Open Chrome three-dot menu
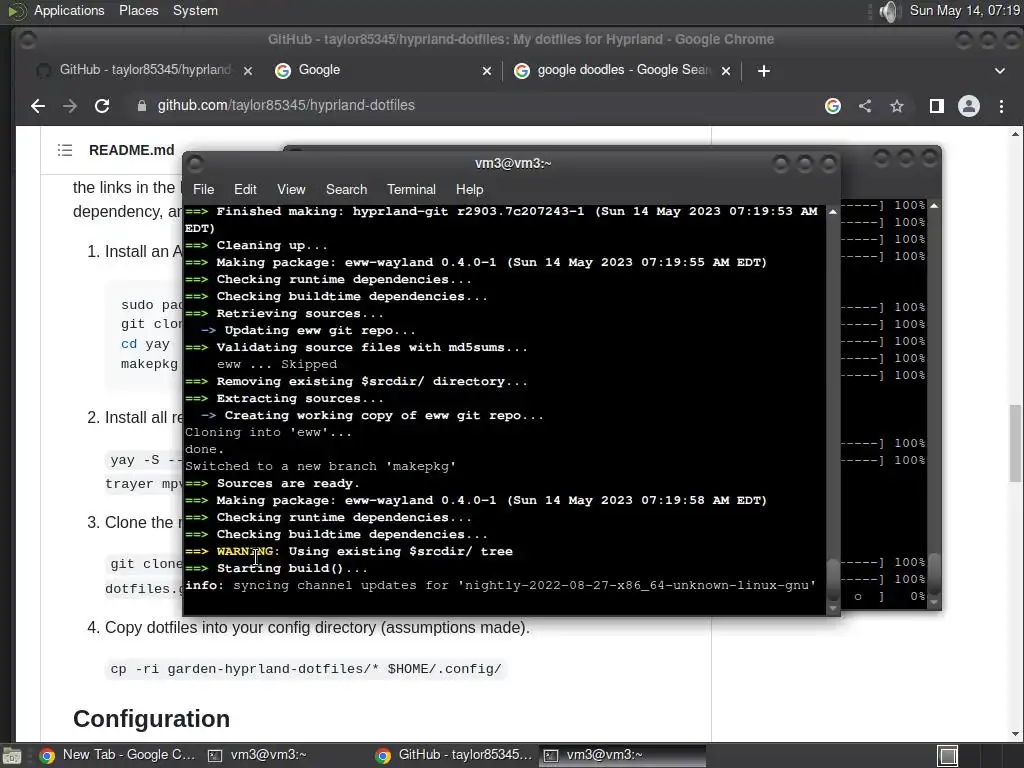 (1001, 106)
